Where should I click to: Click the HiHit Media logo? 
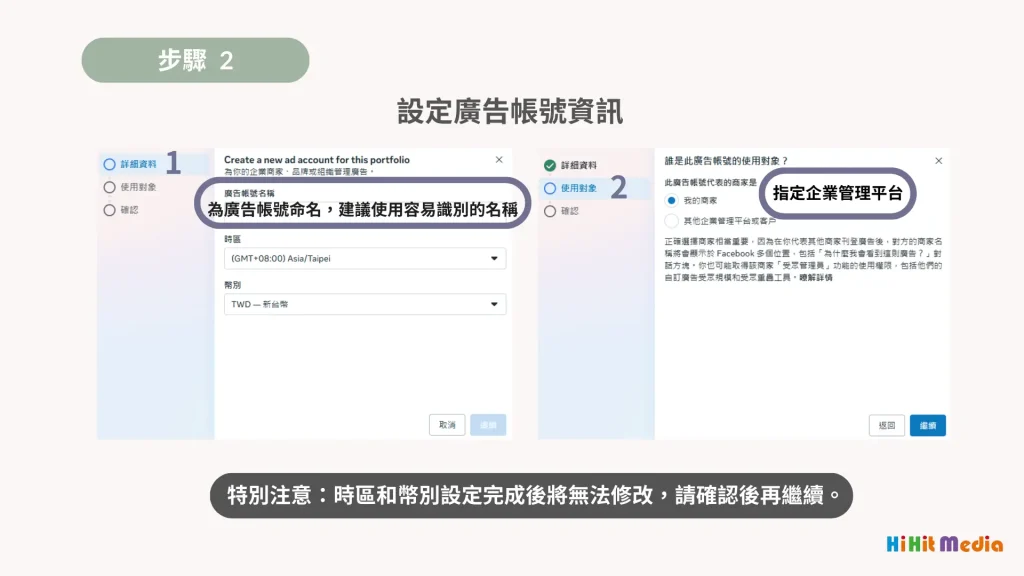944,545
